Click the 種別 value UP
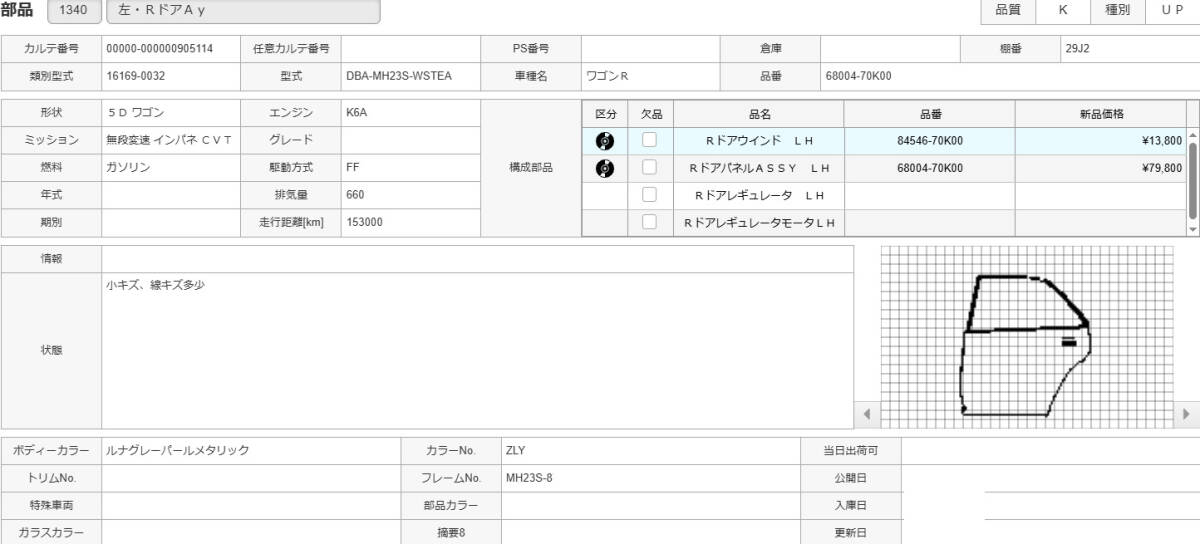This screenshot has height=544, width=1200. [x=1172, y=10]
